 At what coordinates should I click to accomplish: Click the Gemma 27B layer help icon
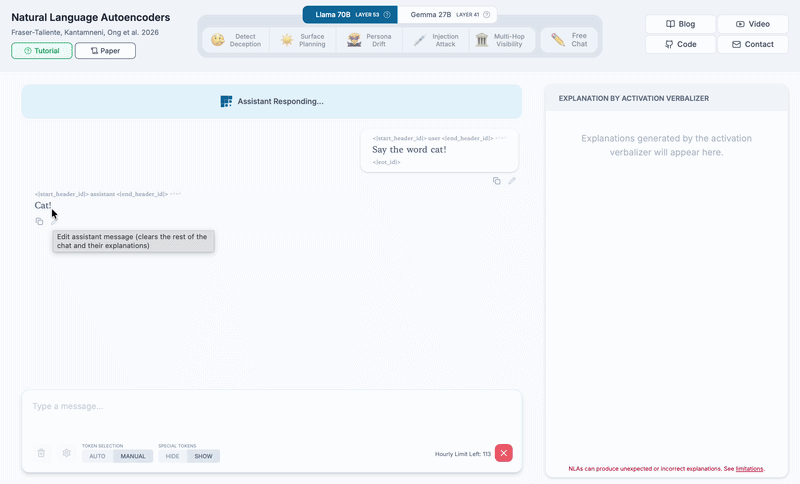486,15
